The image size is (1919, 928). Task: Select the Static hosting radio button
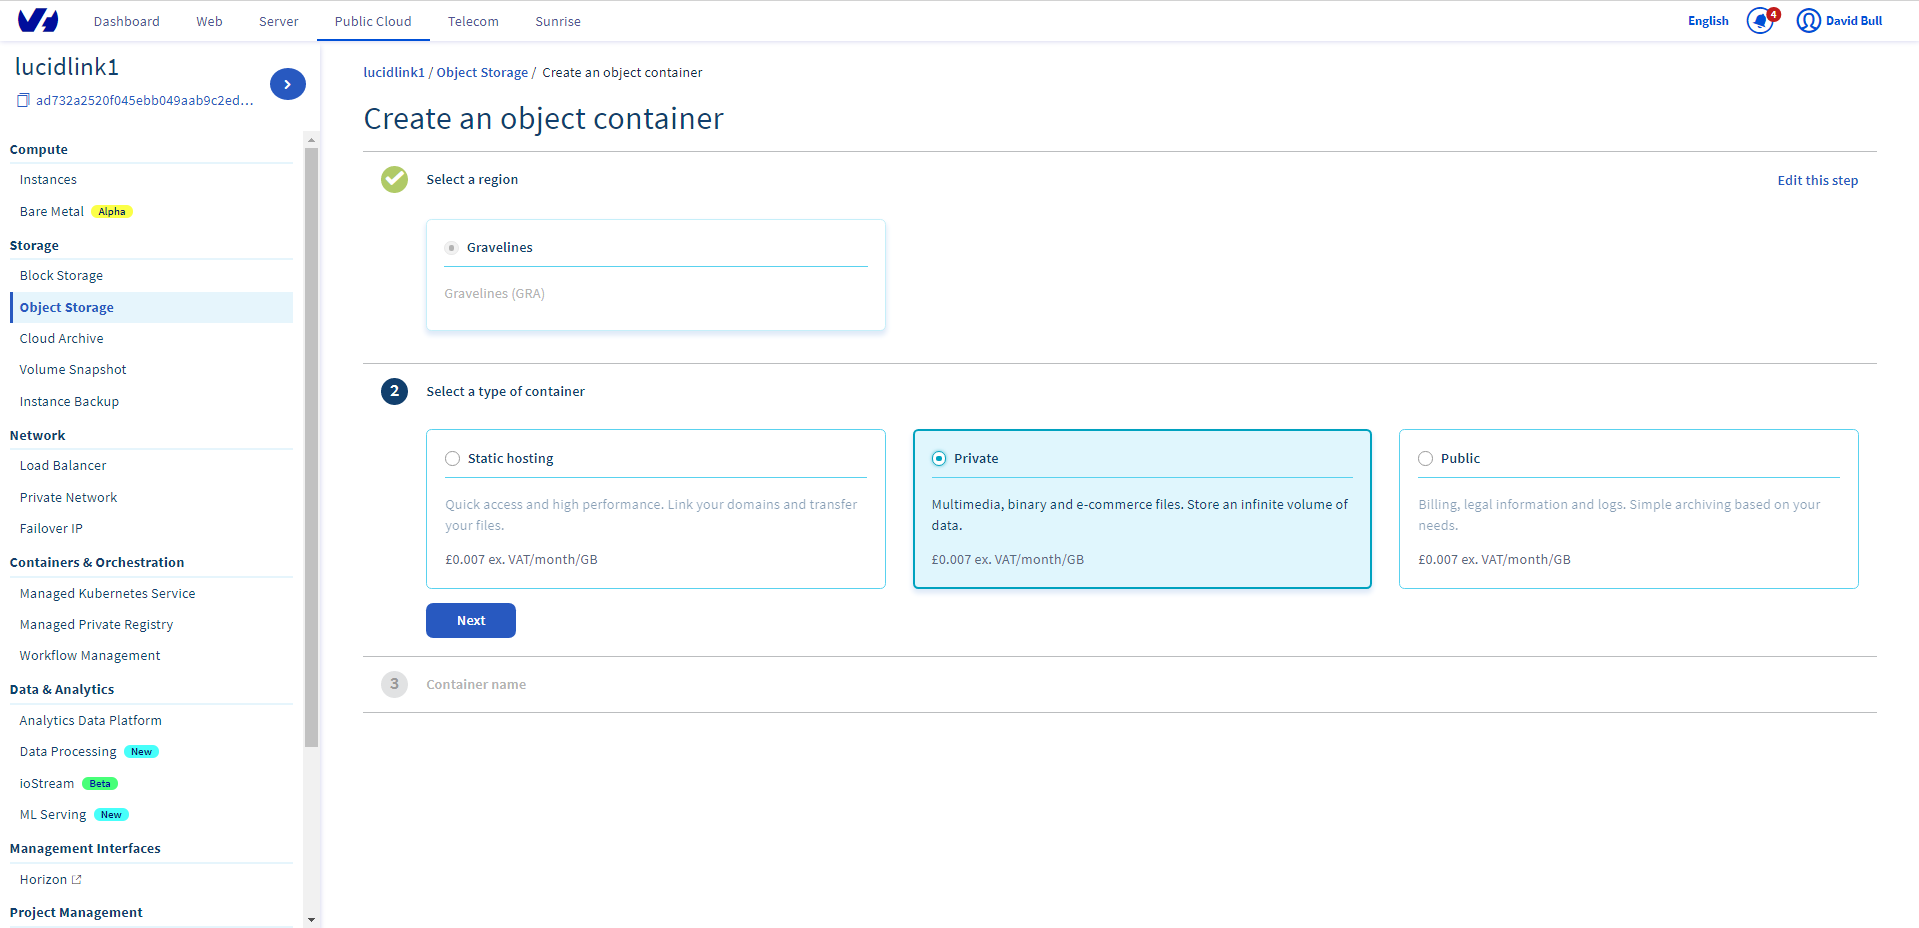click(453, 459)
